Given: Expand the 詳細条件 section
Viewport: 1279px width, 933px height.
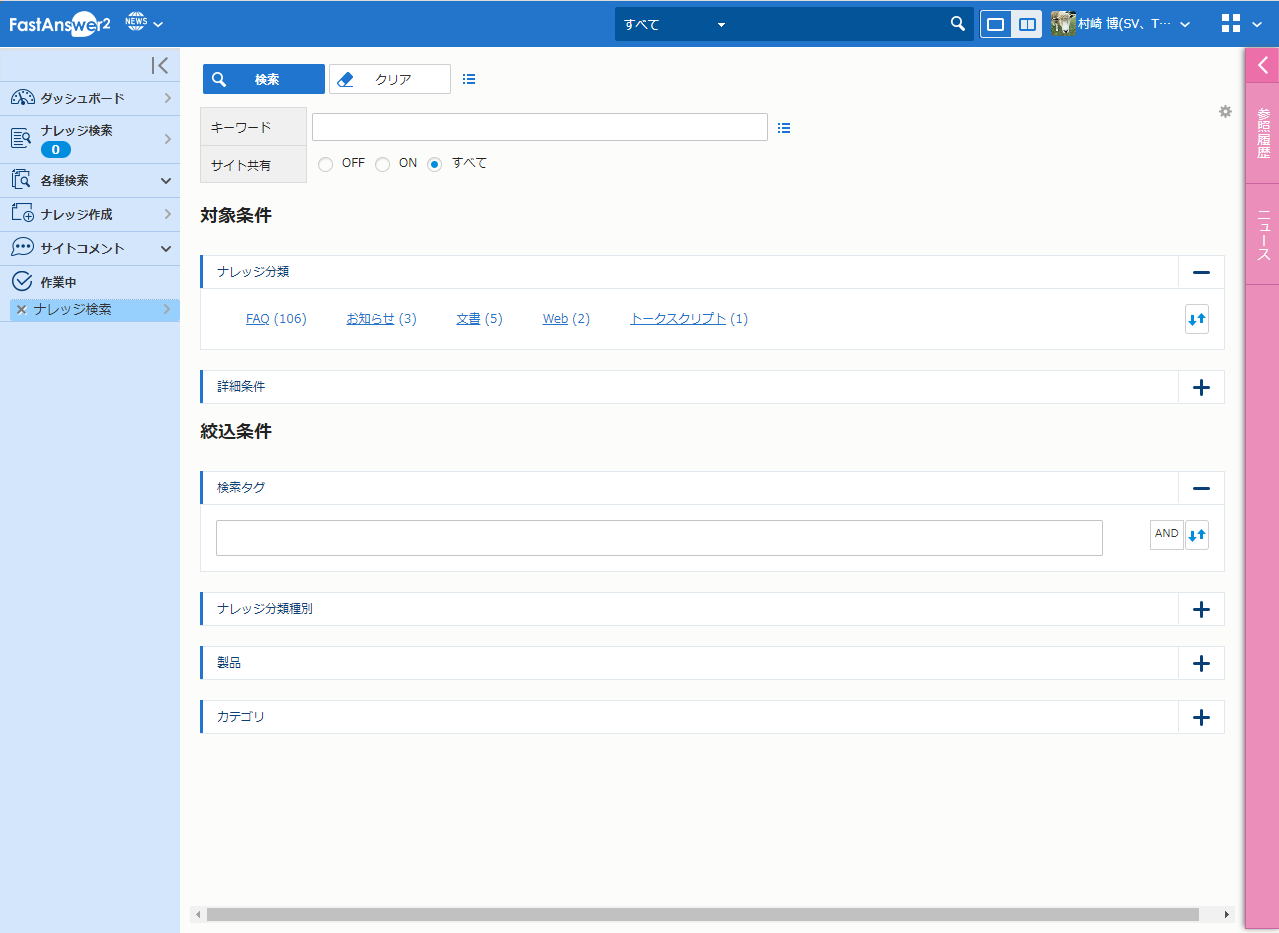Looking at the screenshot, I should click(1201, 388).
